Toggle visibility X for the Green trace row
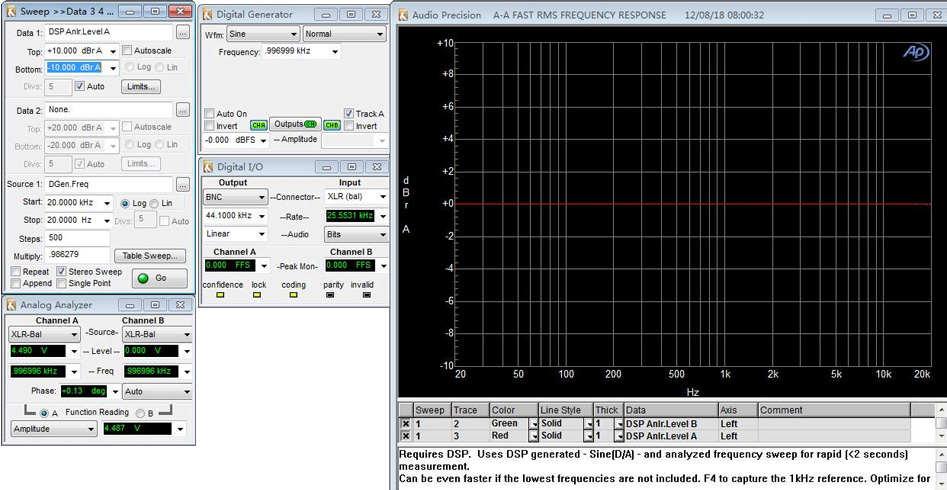The image size is (947, 490). 405,424
